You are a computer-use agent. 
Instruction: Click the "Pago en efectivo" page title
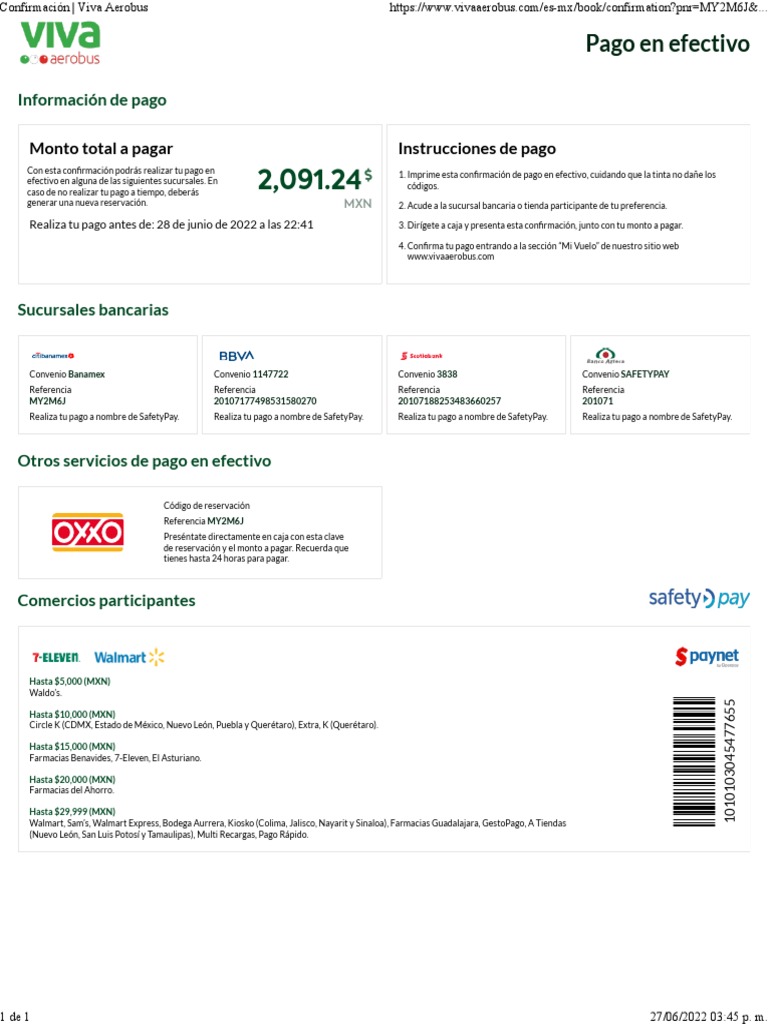click(x=667, y=44)
